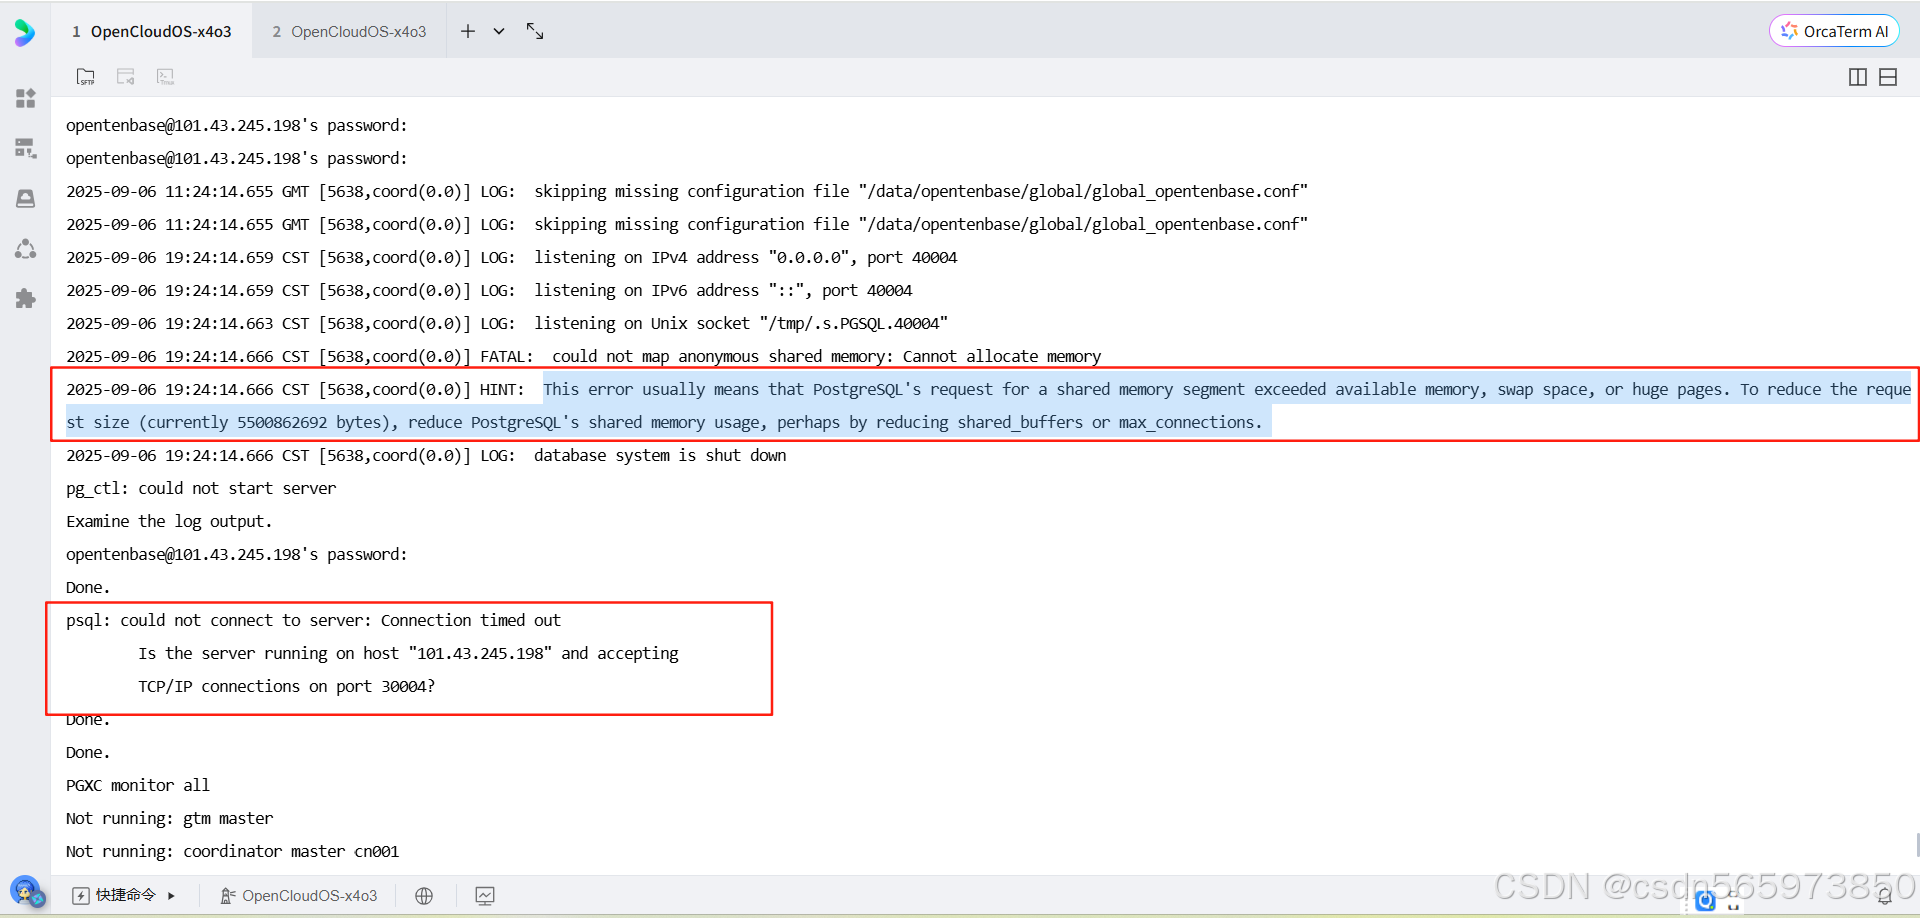Open the SFTP file transfer panel
Viewport: 1920px width, 918px height.
85,76
